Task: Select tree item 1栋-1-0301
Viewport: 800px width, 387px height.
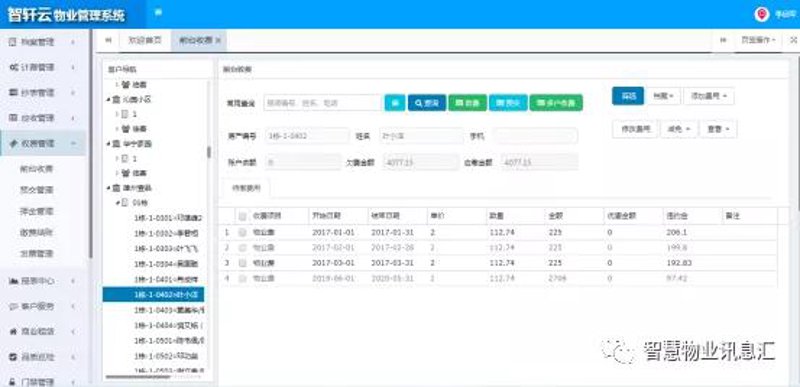Action: tap(168, 218)
